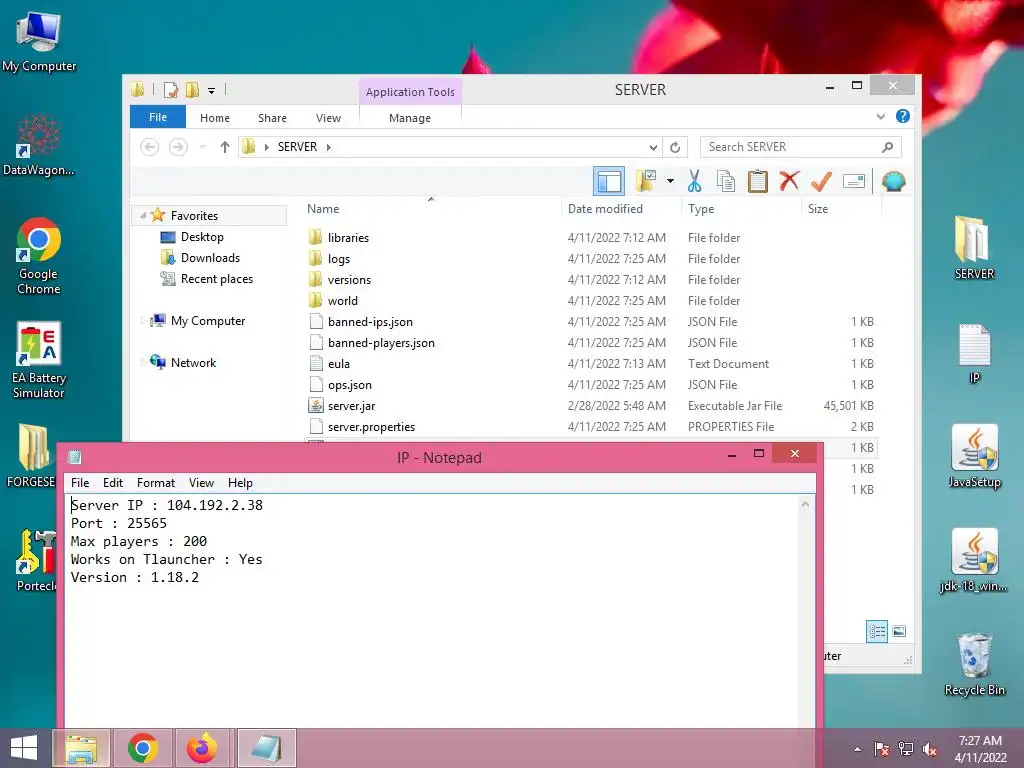1024x768 pixels.
Task: Go up one folder level with Up arrow
Action: (x=225, y=147)
